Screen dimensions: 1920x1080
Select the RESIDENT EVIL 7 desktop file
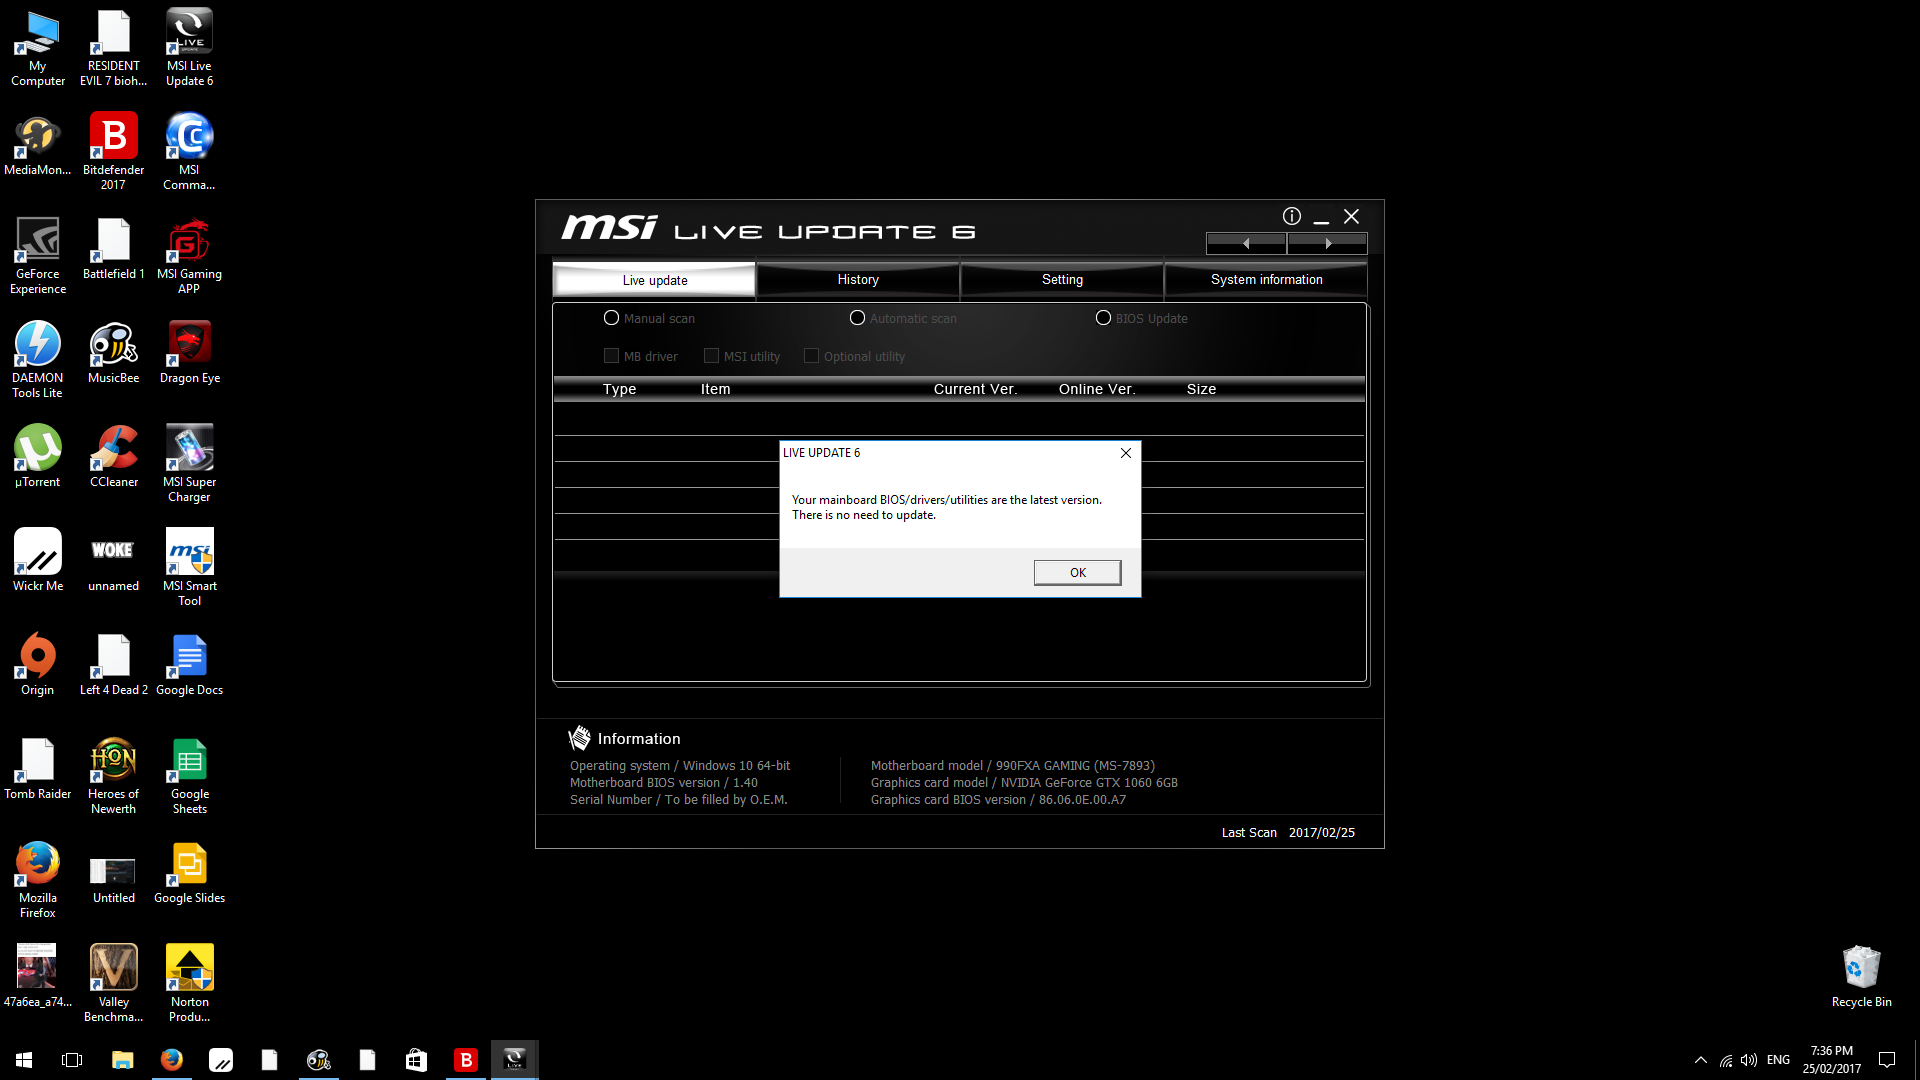(x=113, y=48)
